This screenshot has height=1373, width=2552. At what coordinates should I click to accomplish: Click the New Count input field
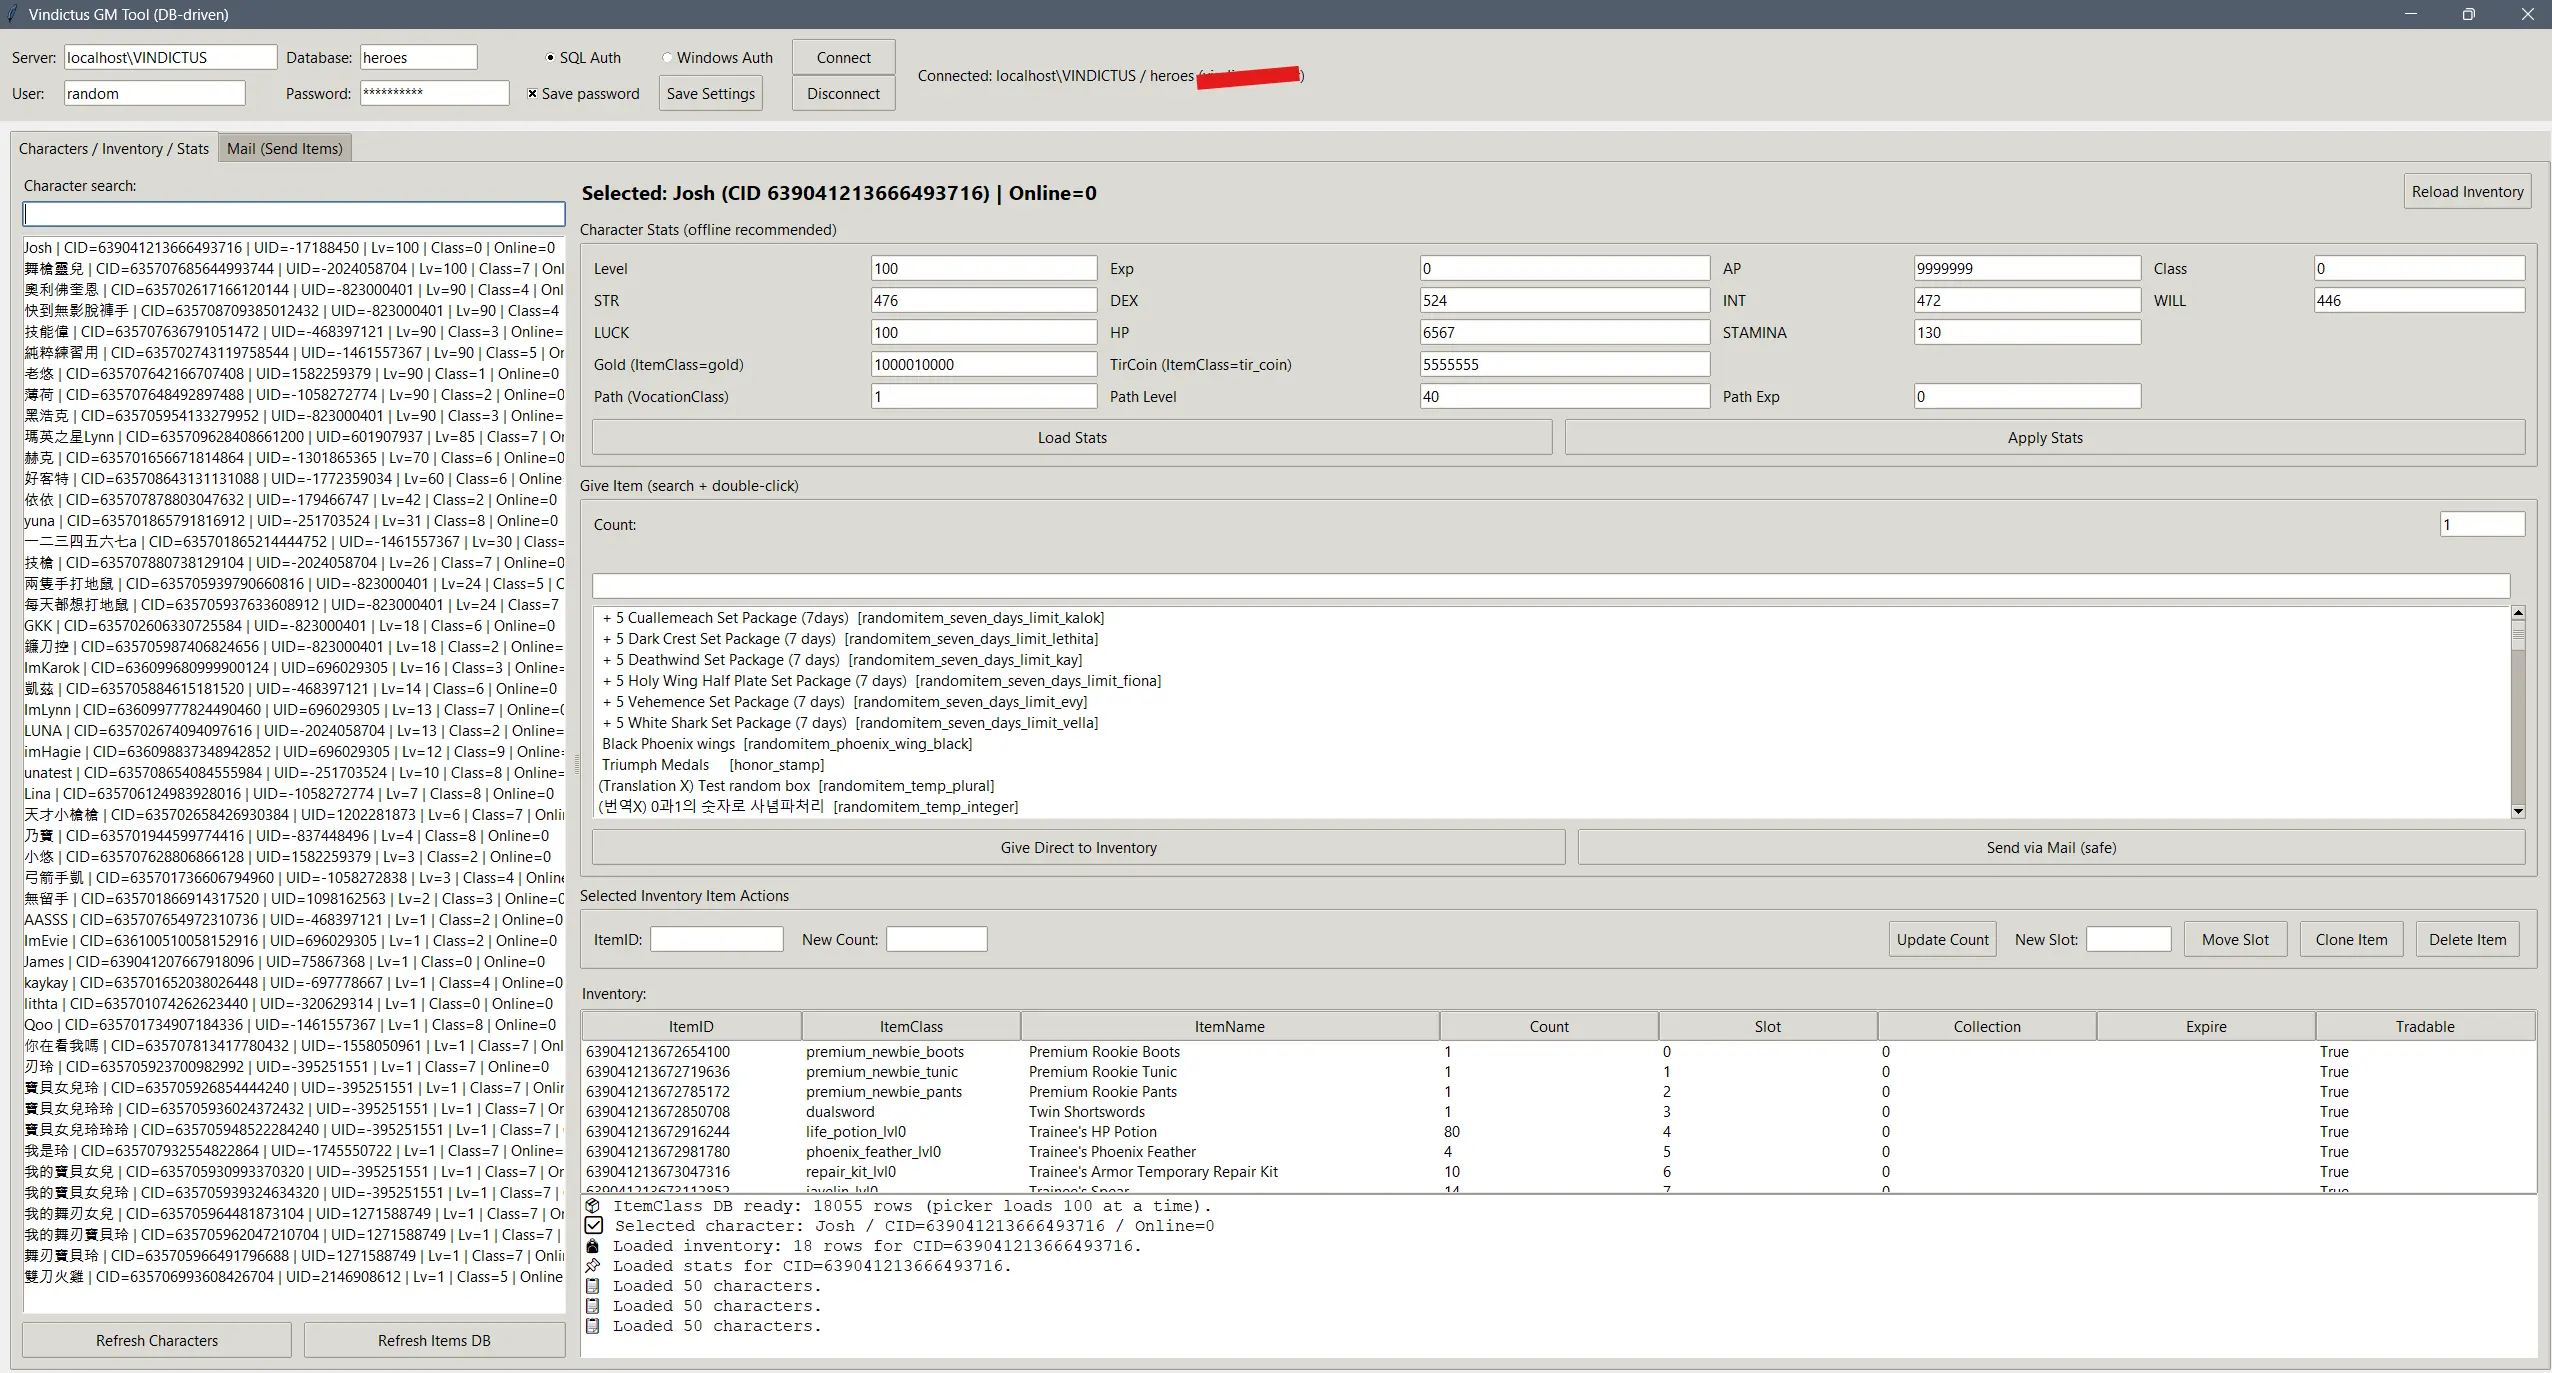pyautogui.click(x=936, y=940)
